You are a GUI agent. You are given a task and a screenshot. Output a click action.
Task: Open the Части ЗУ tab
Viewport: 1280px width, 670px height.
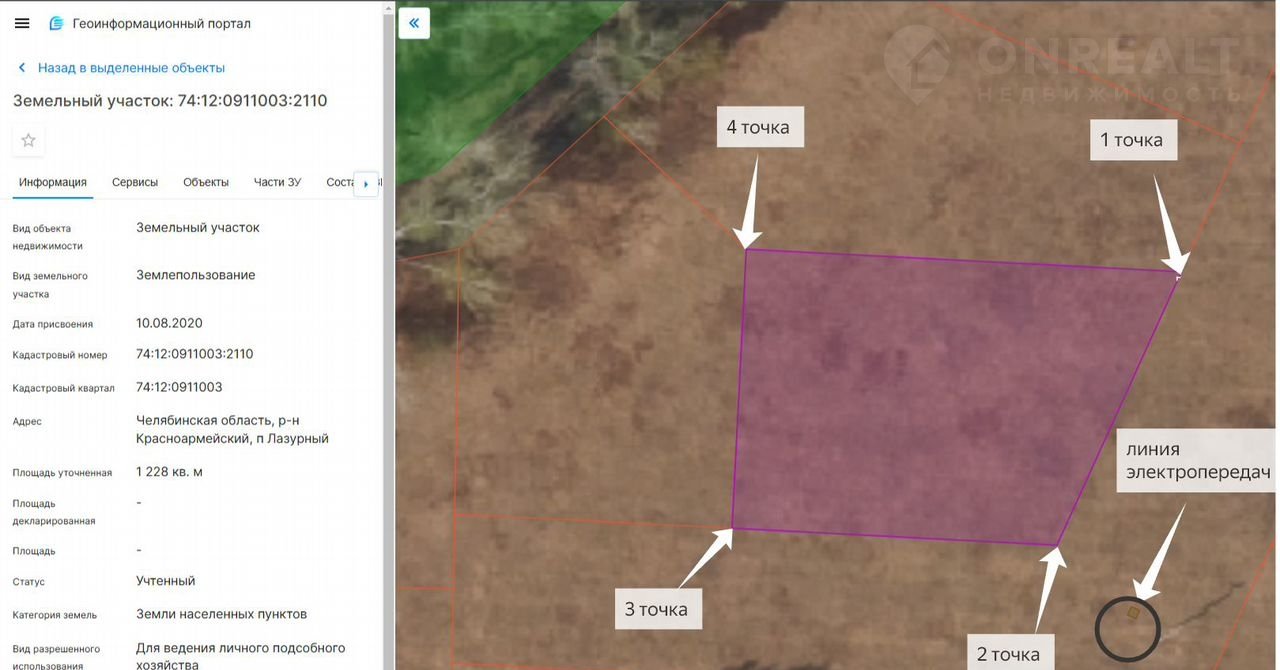277,182
